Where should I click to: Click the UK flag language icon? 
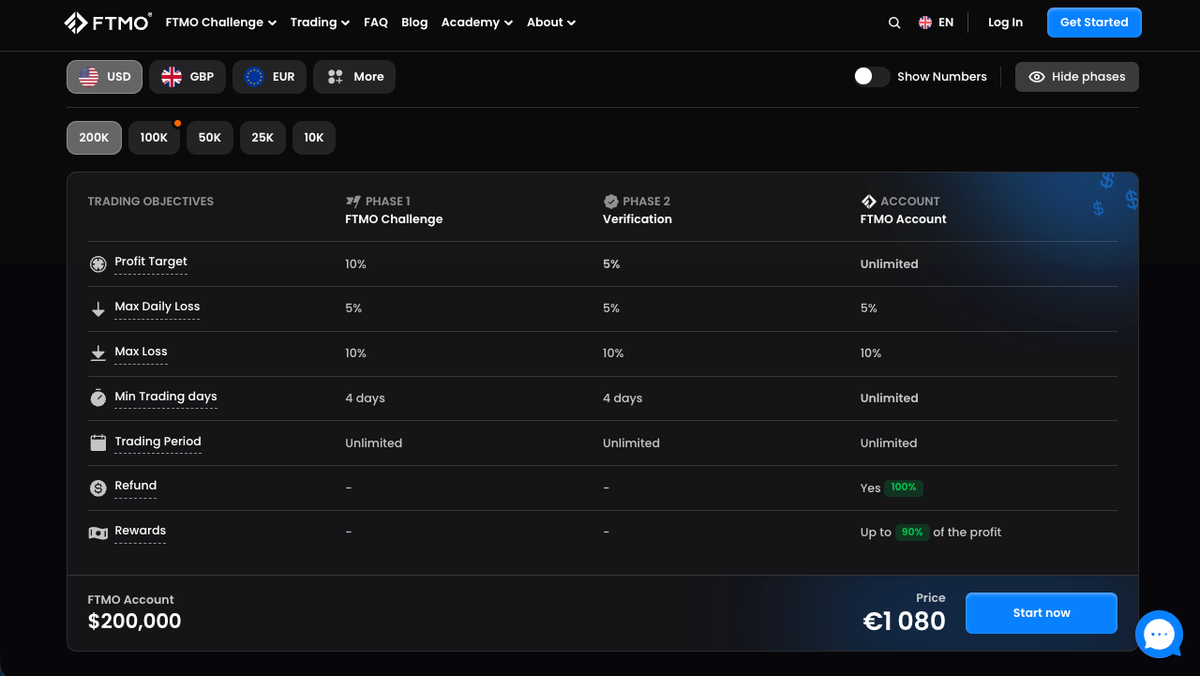(925, 22)
